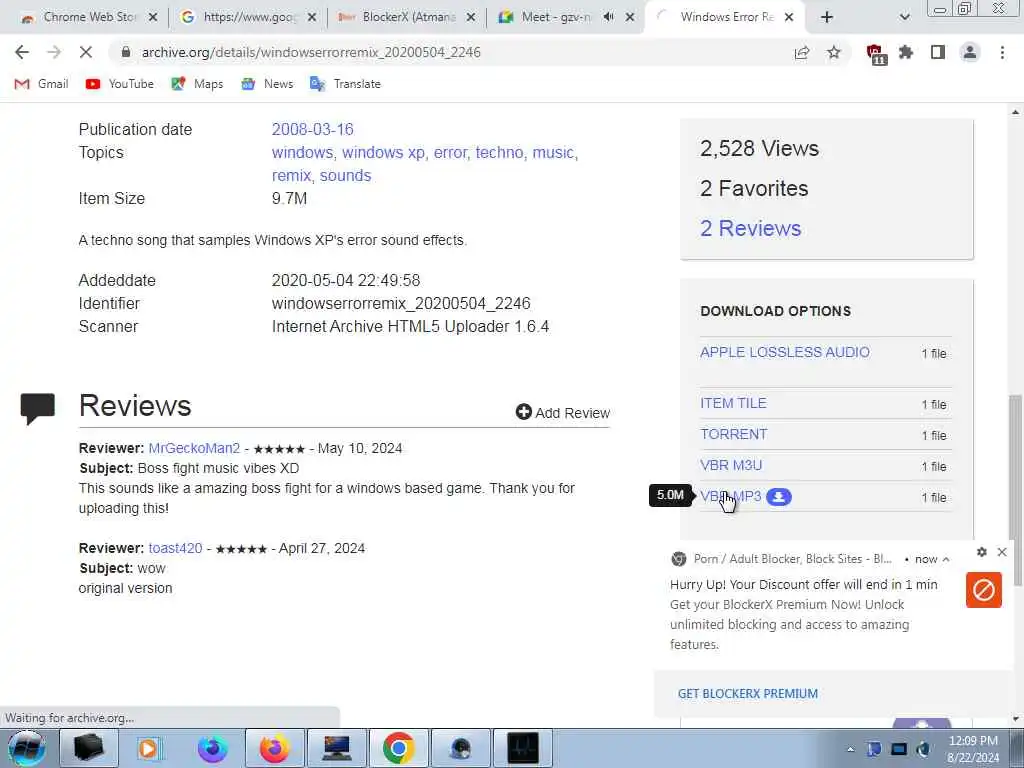Open the media player taskbar icon
The image size is (1024, 768).
pyautogui.click(x=150, y=748)
